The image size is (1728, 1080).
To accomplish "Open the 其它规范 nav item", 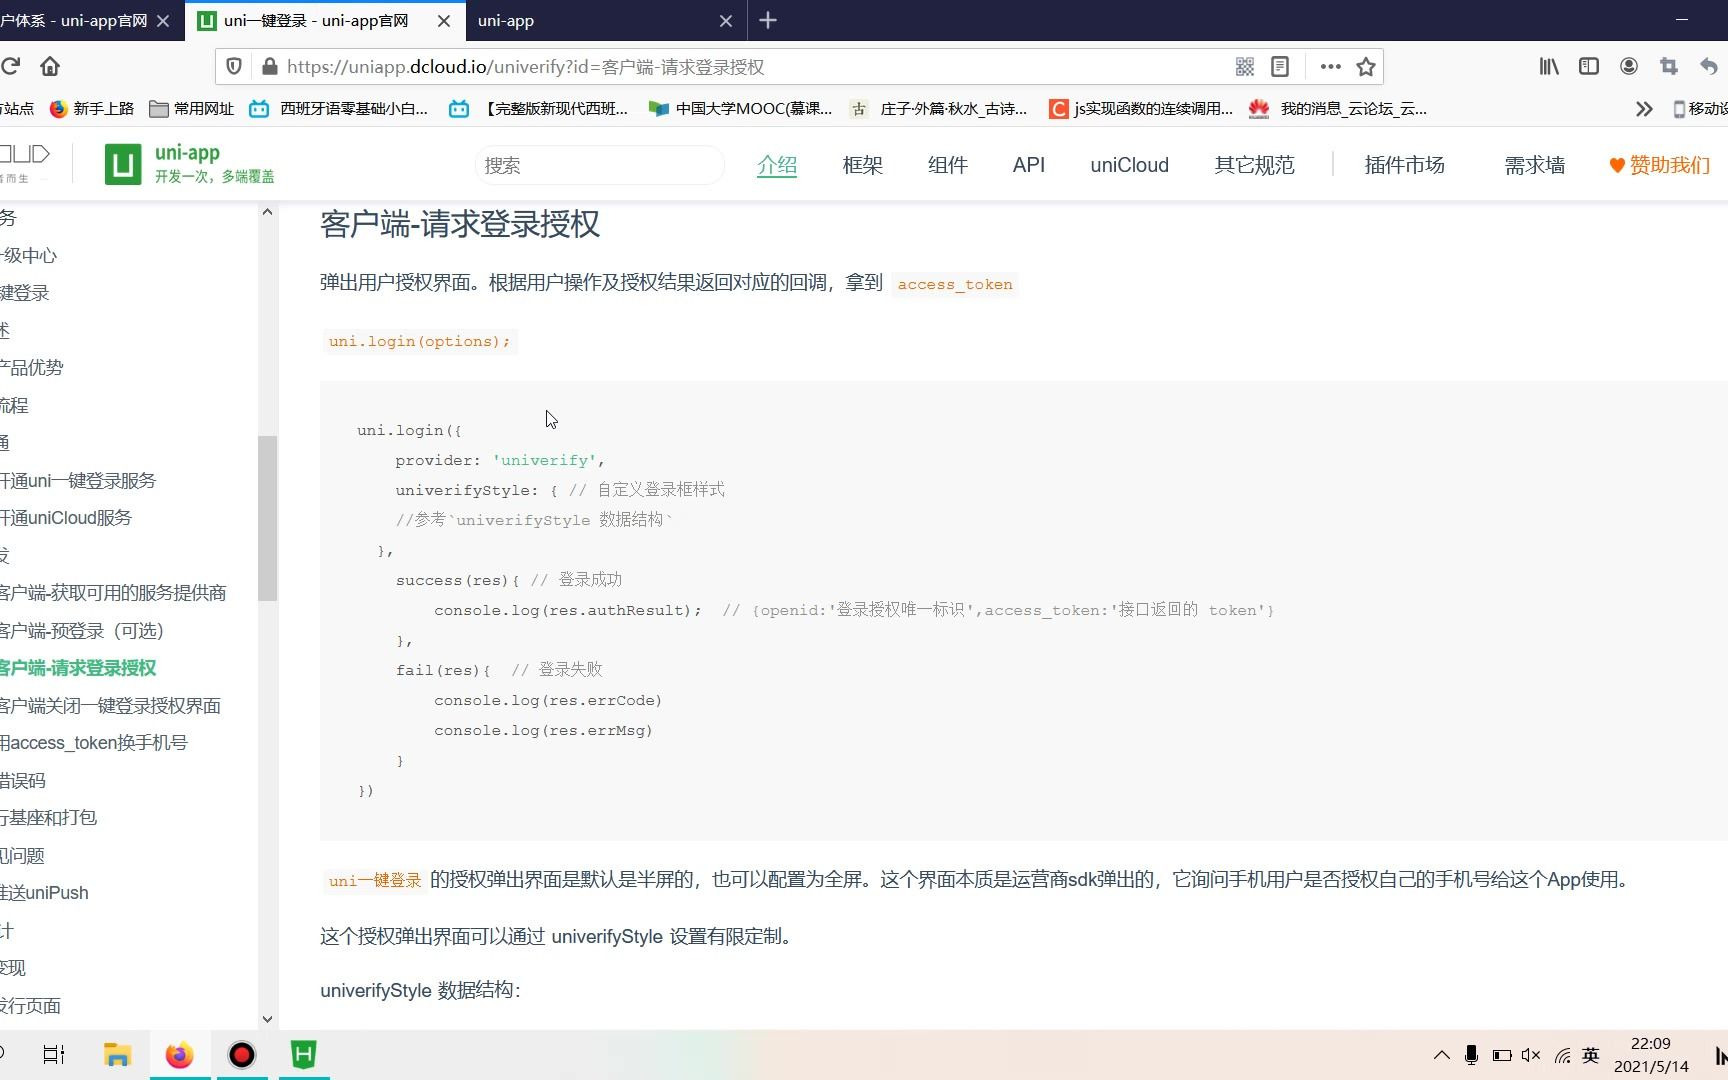I will 1255,165.
